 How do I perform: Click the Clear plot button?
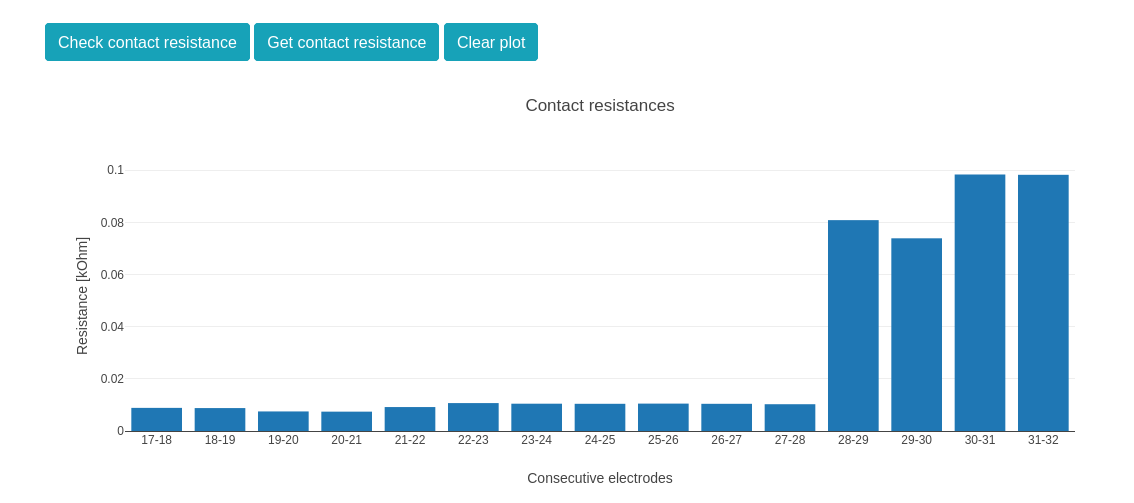tap(490, 42)
